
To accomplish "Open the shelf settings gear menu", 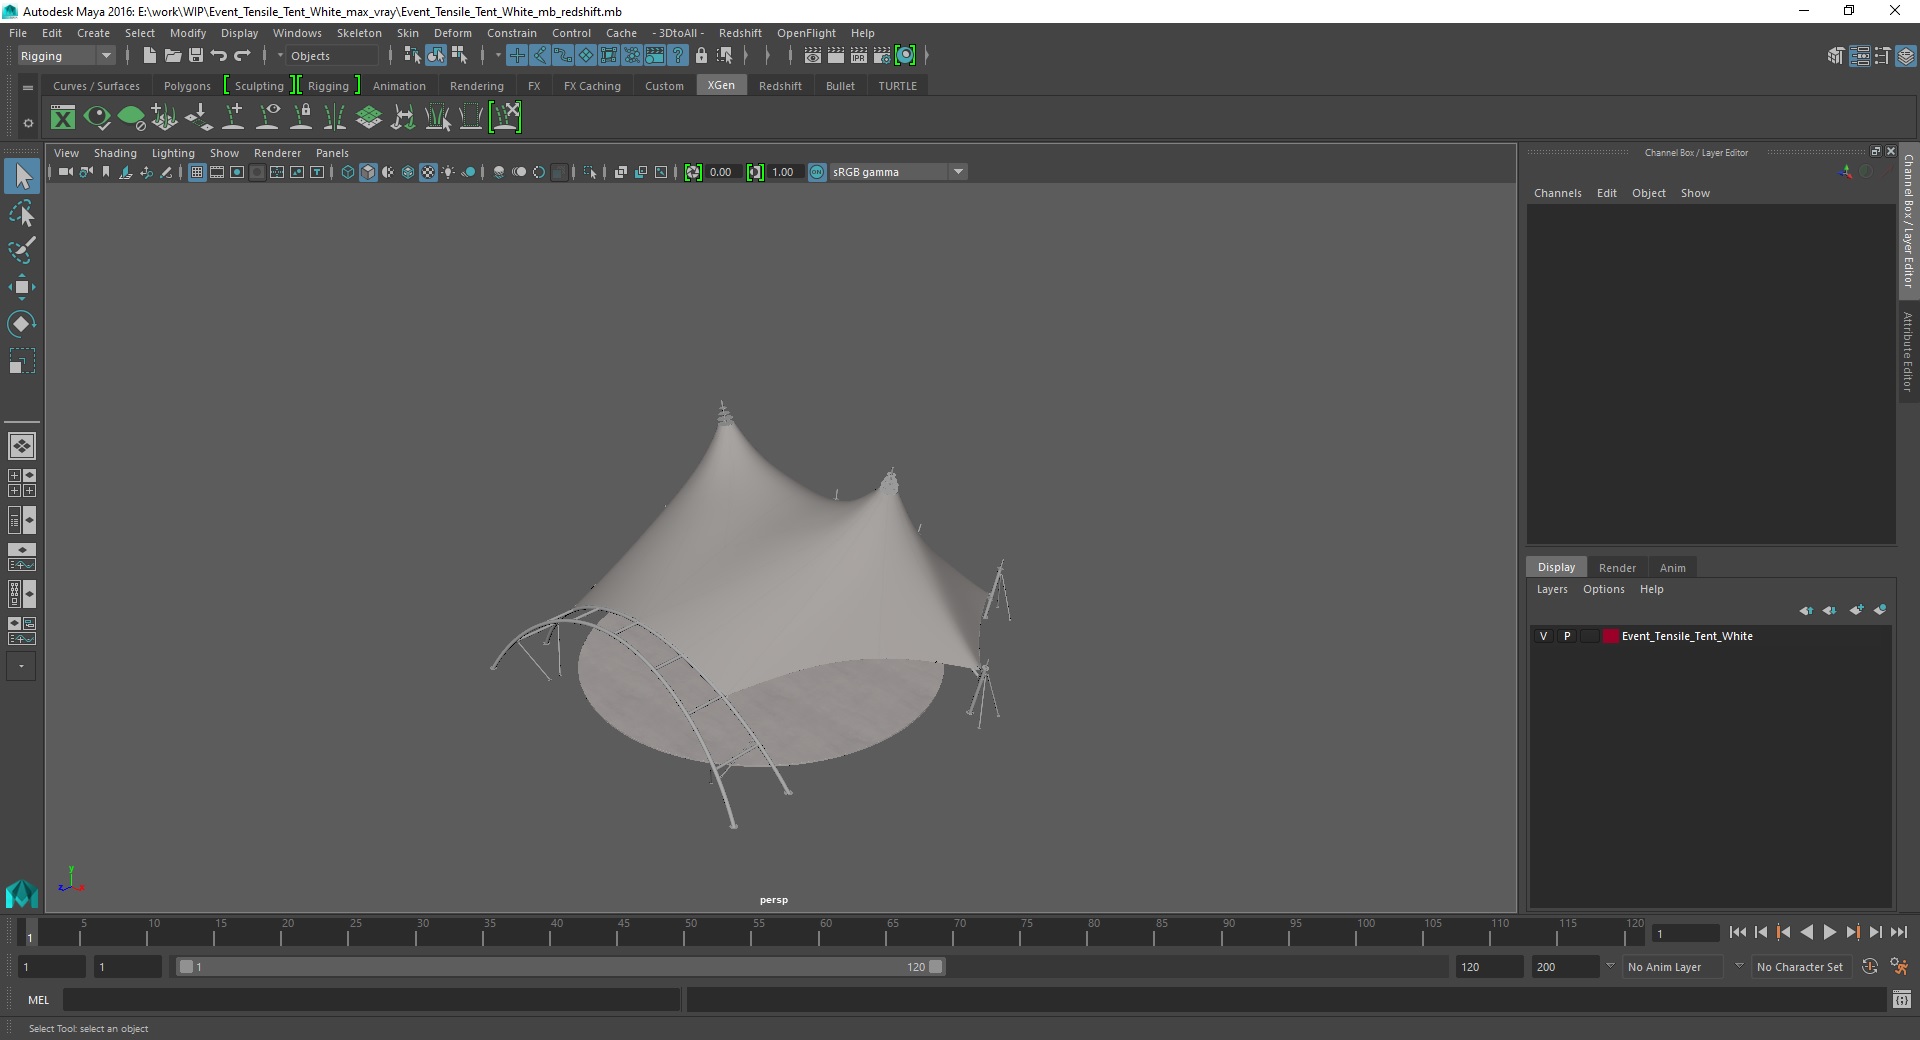I will (x=28, y=124).
